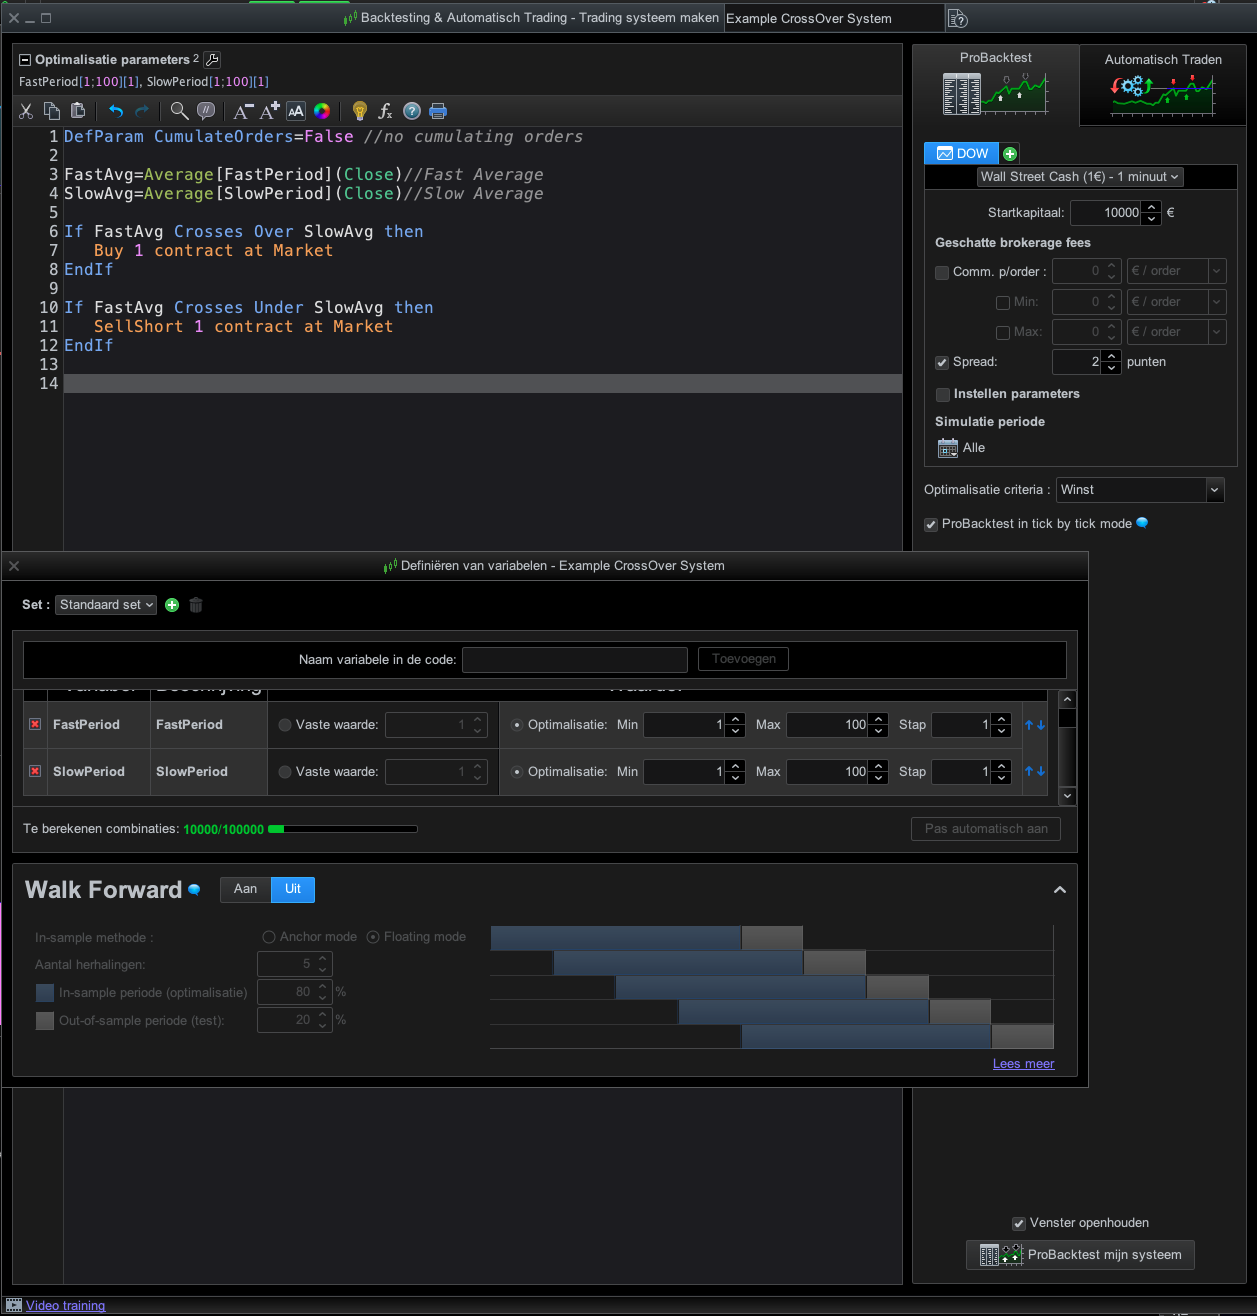
Task: Click ProBacktest mijn systeem button
Action: (x=1080, y=1255)
